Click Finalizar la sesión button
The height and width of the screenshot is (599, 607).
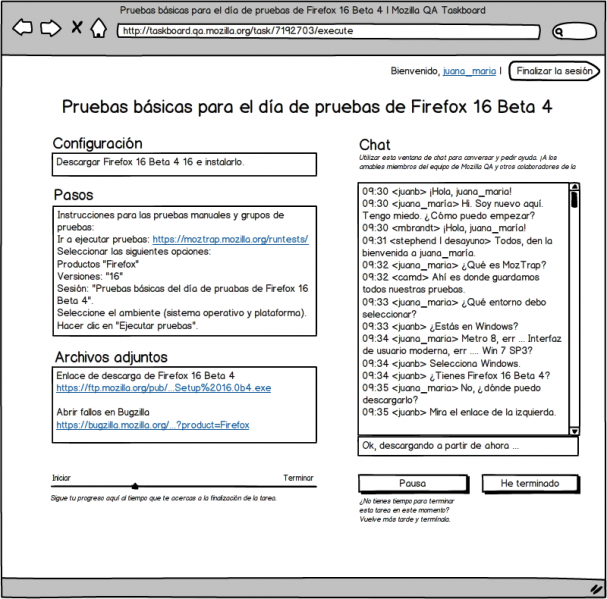click(x=554, y=71)
